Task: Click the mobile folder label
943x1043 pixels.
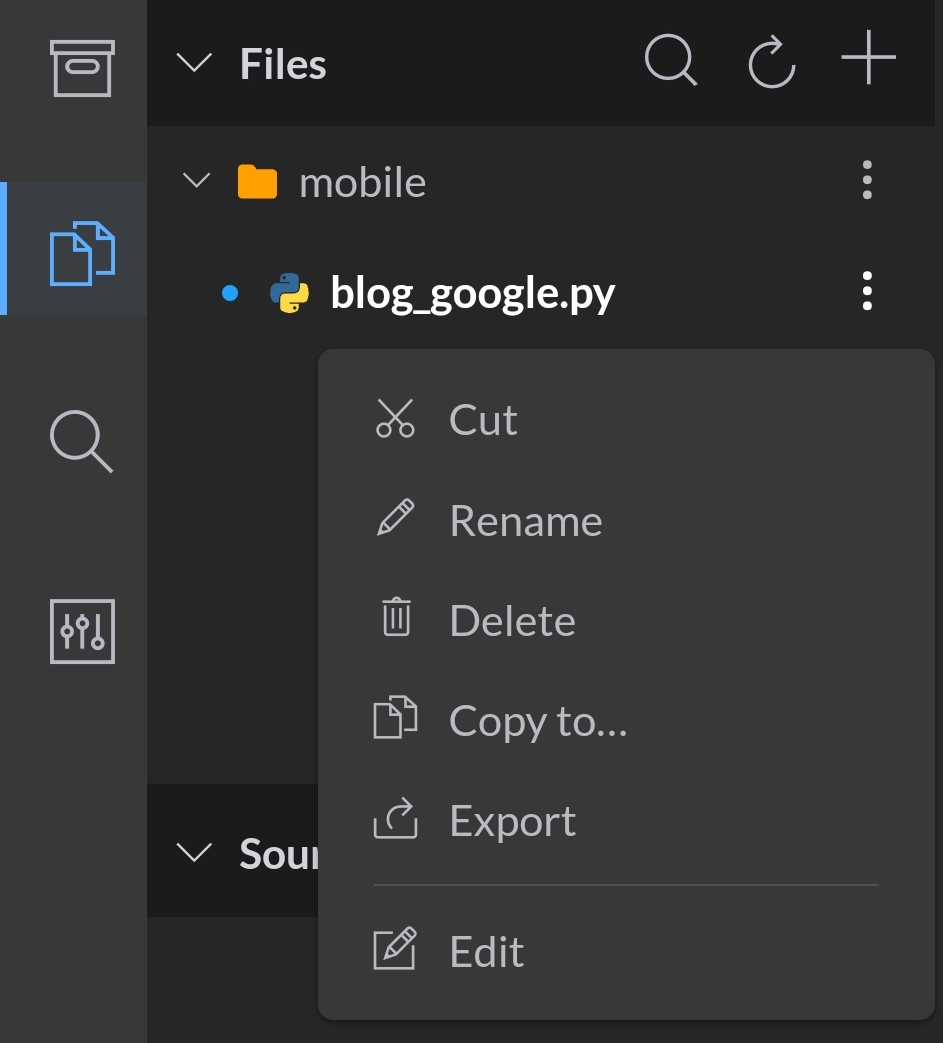Action: [362, 182]
